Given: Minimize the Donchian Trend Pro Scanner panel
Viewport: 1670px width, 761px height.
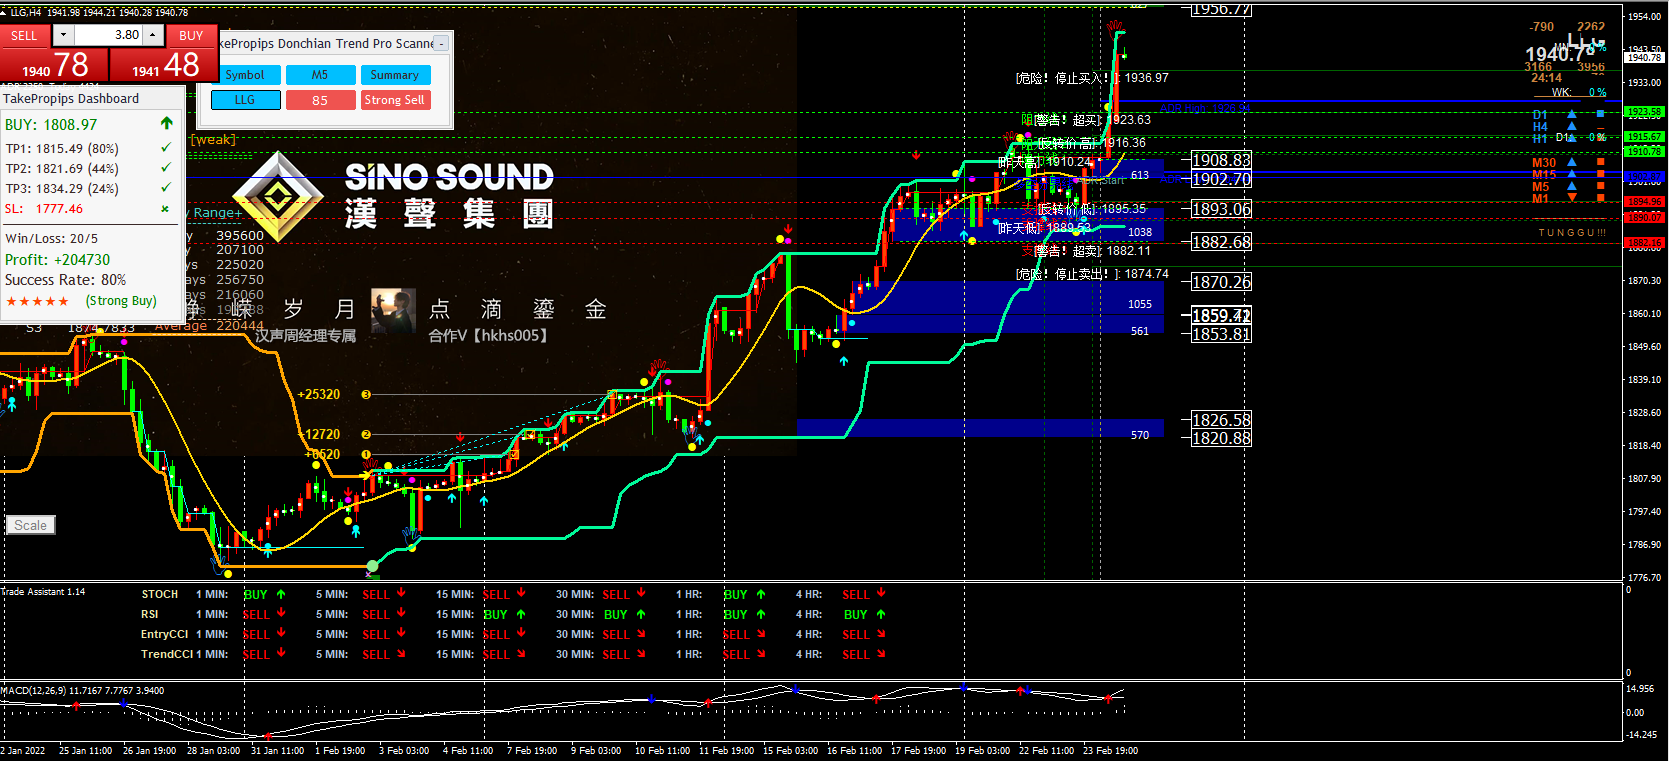Looking at the screenshot, I should tap(442, 44).
